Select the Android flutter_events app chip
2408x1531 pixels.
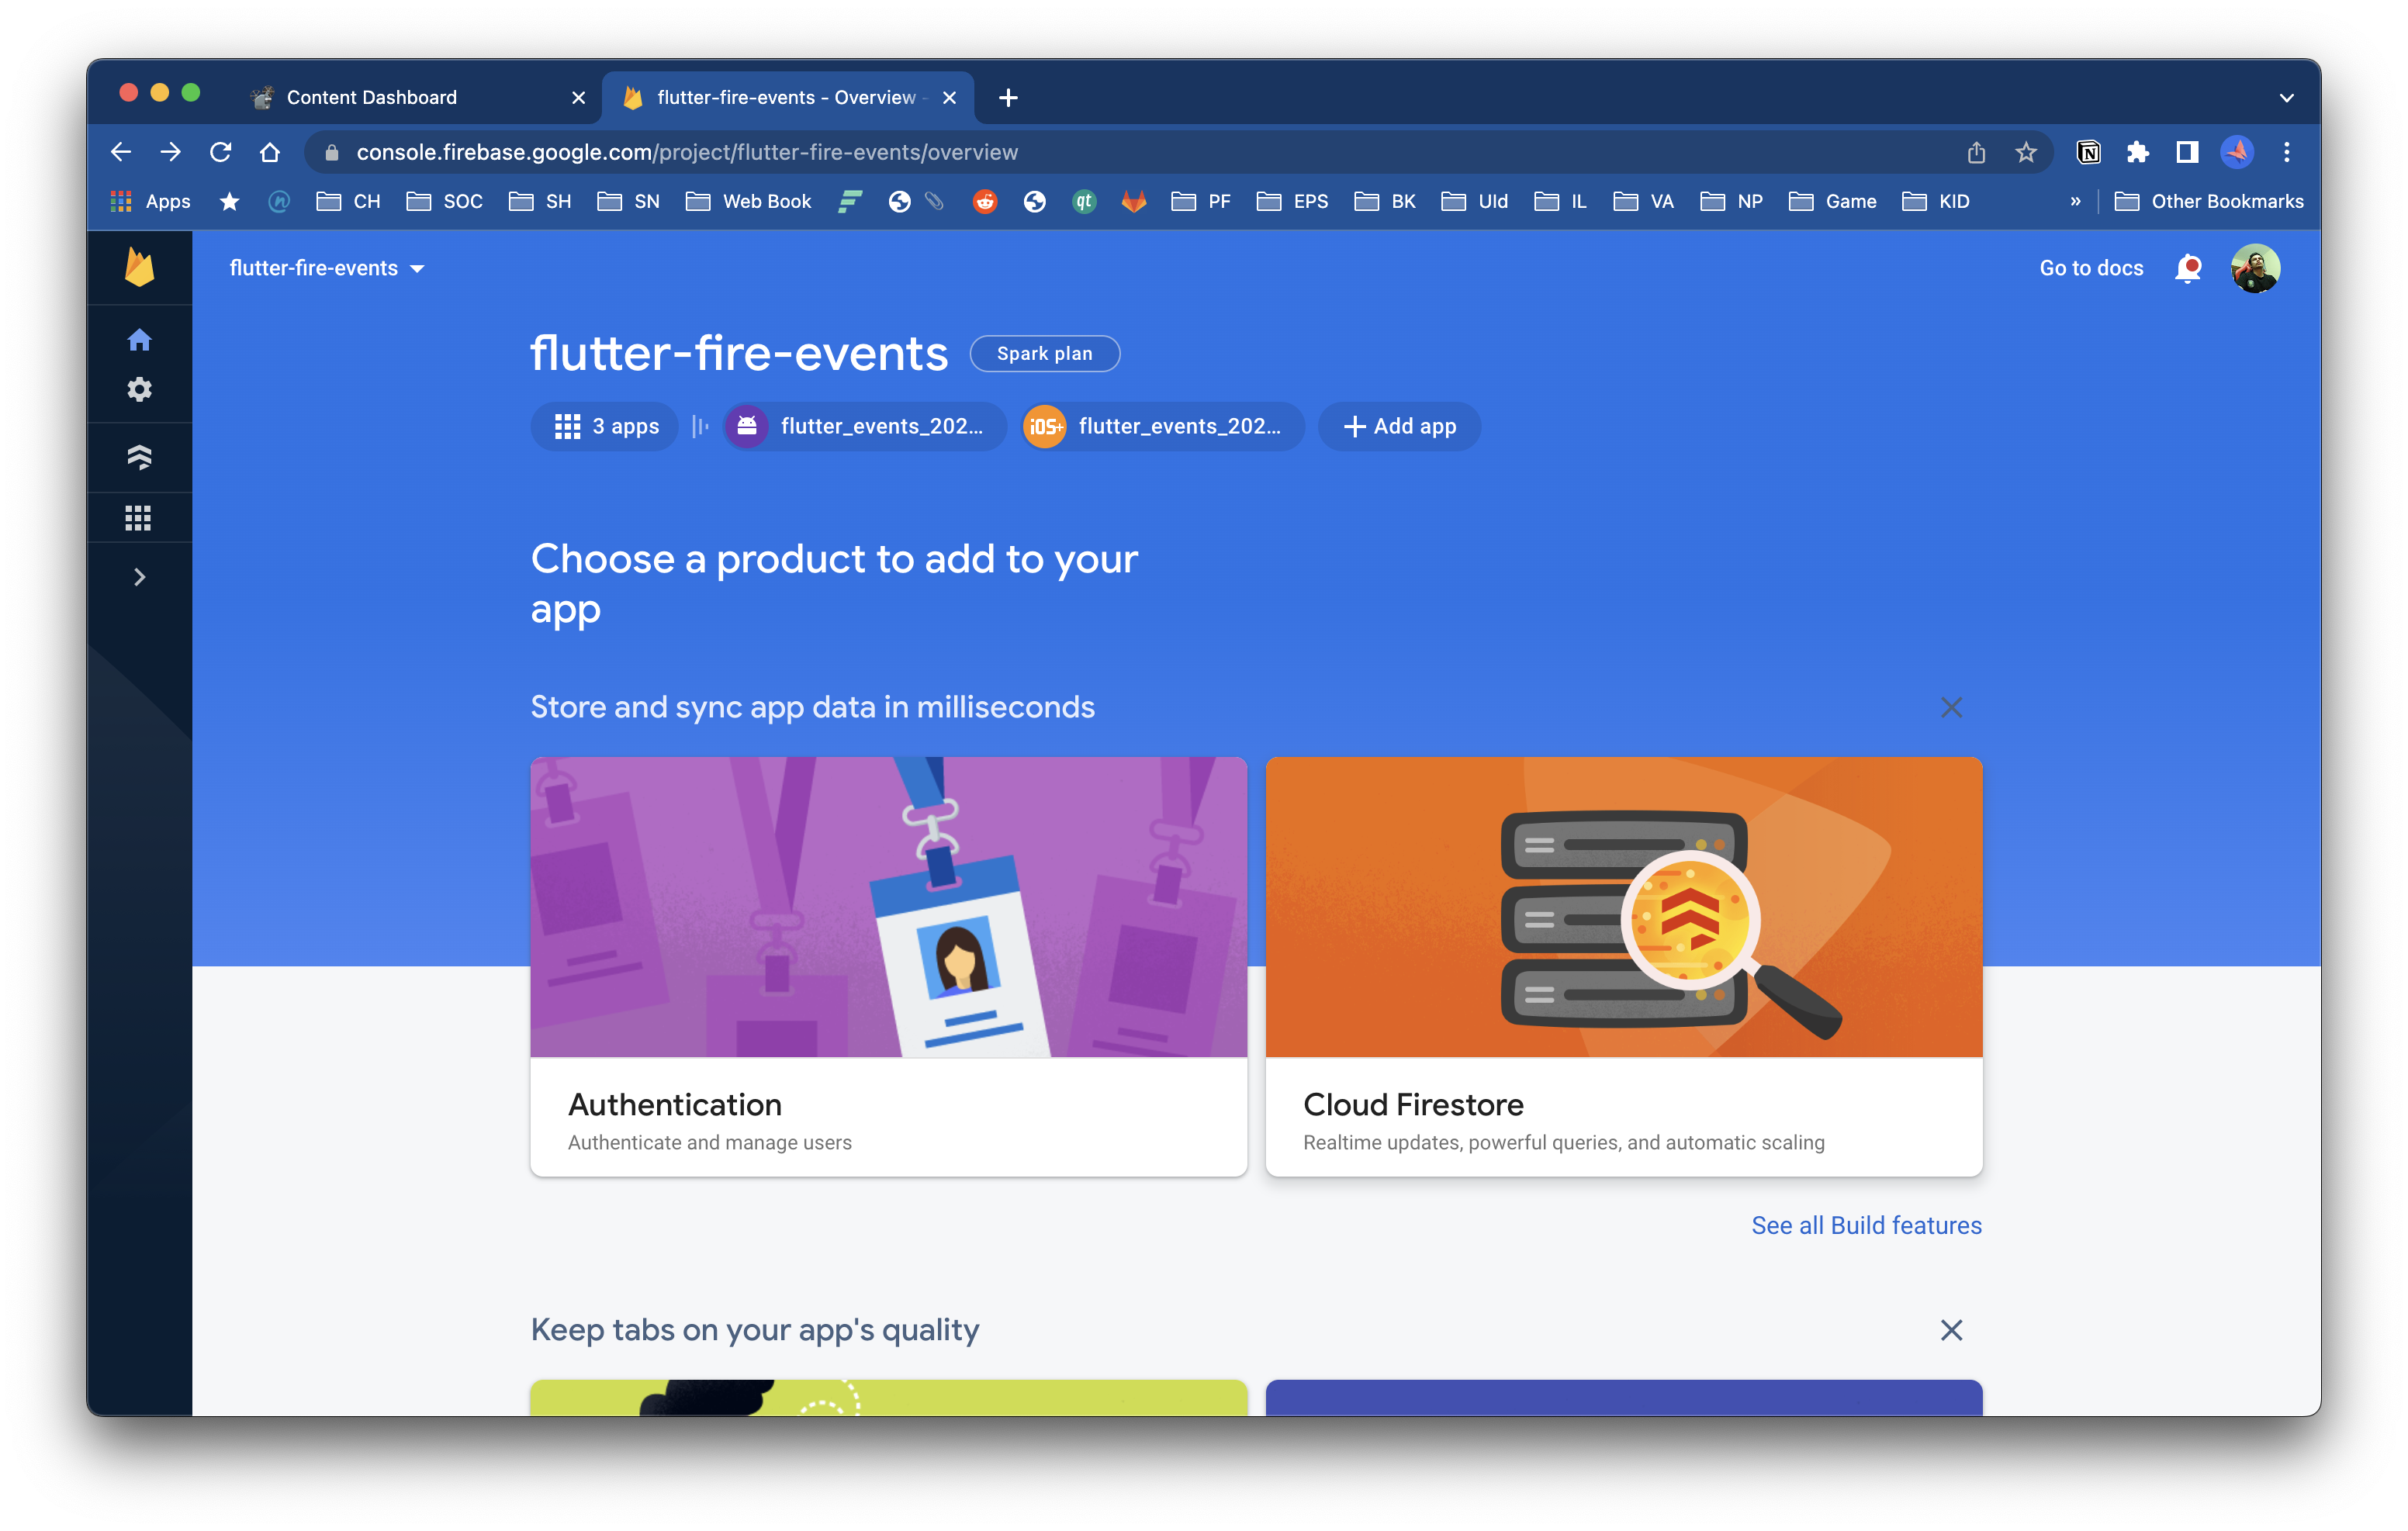point(865,426)
